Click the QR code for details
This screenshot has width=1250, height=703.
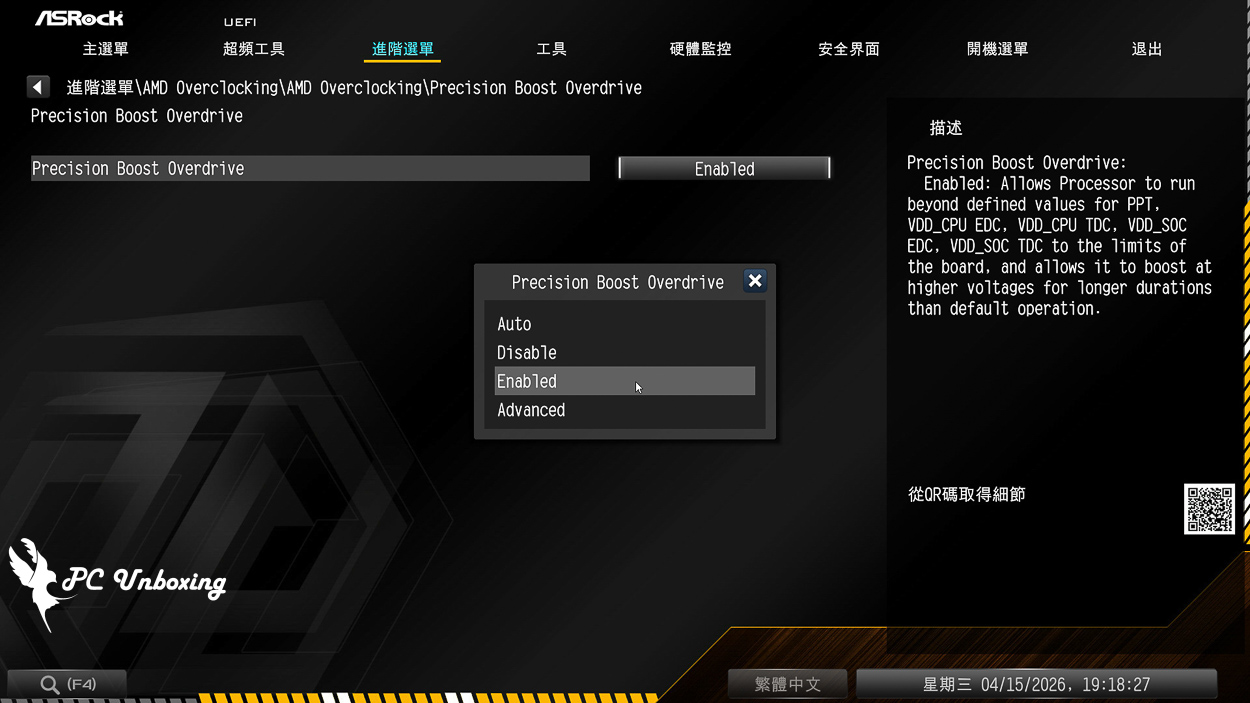1209,509
